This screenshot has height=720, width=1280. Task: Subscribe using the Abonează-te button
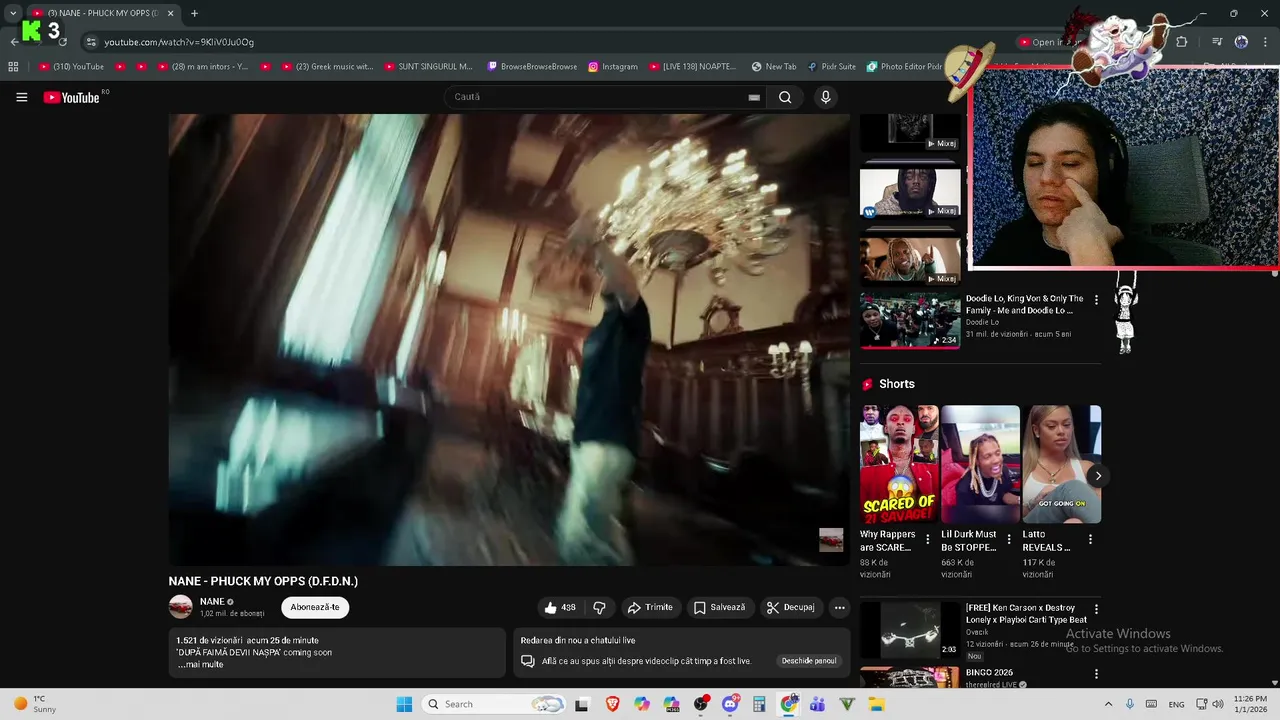coord(315,607)
